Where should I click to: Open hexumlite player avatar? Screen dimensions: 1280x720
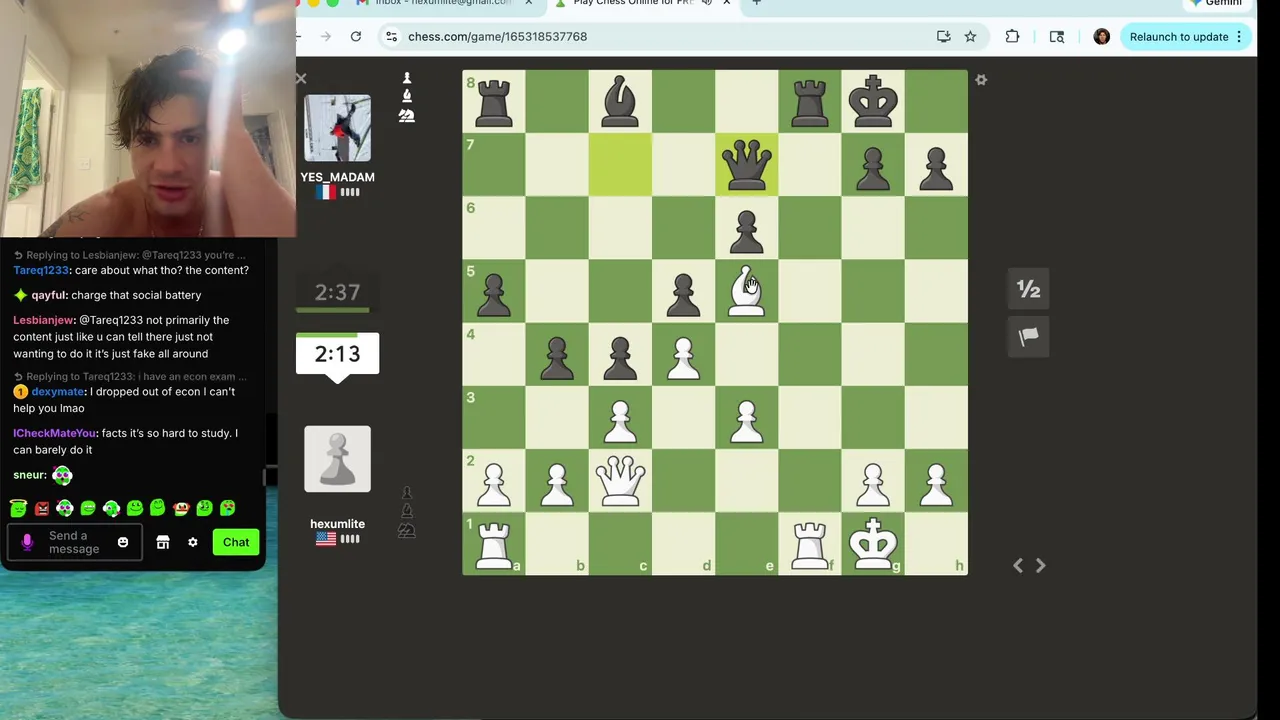(337, 459)
